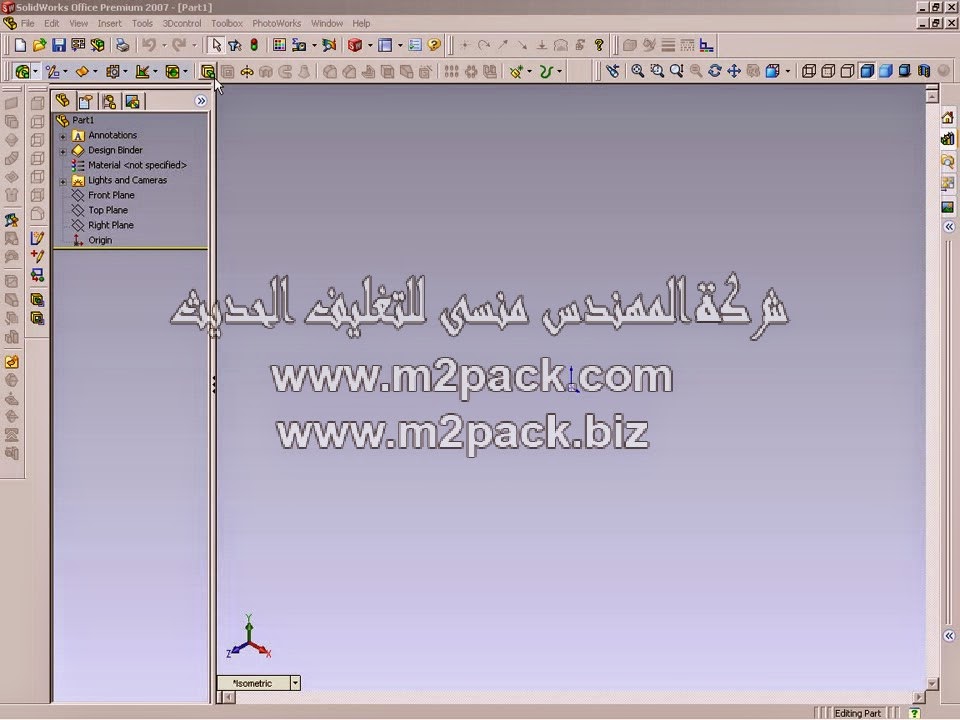The width and height of the screenshot is (960, 720).
Task: Open the Sketch pencil dropdown arrow
Action: pyautogui.click(x=66, y=72)
